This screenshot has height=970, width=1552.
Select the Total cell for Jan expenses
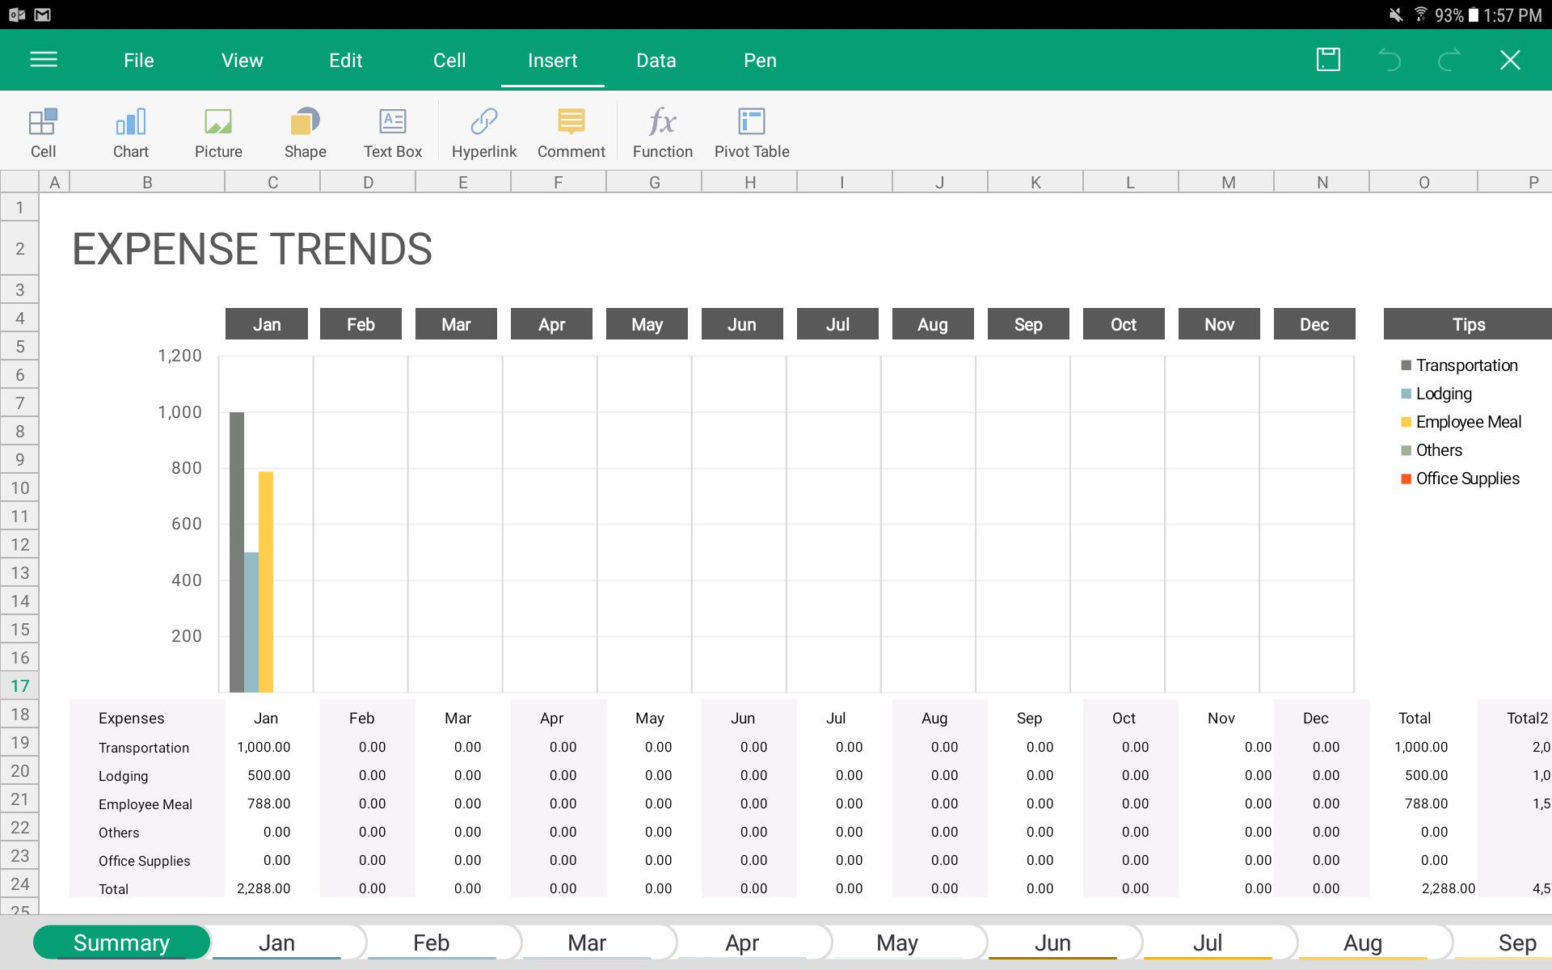(x=264, y=888)
